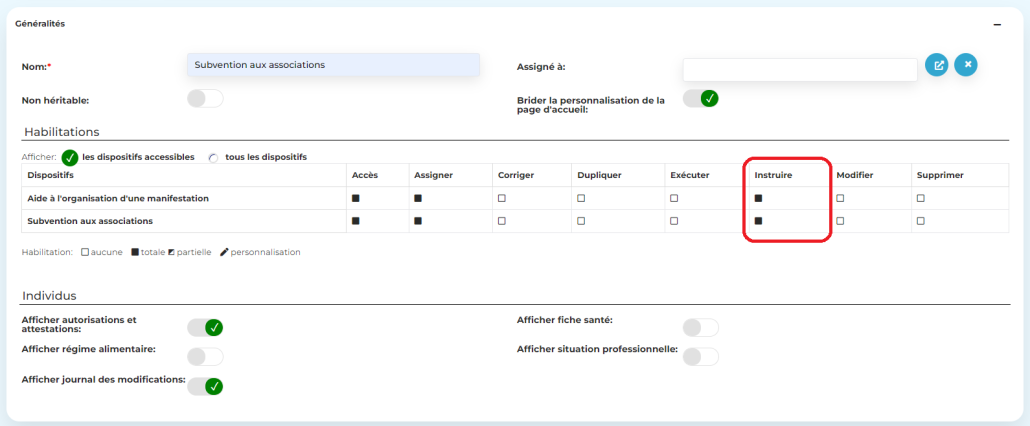
Task: Check Modifier for Aide à l'organisation d'une manifestation
Action: [840, 198]
